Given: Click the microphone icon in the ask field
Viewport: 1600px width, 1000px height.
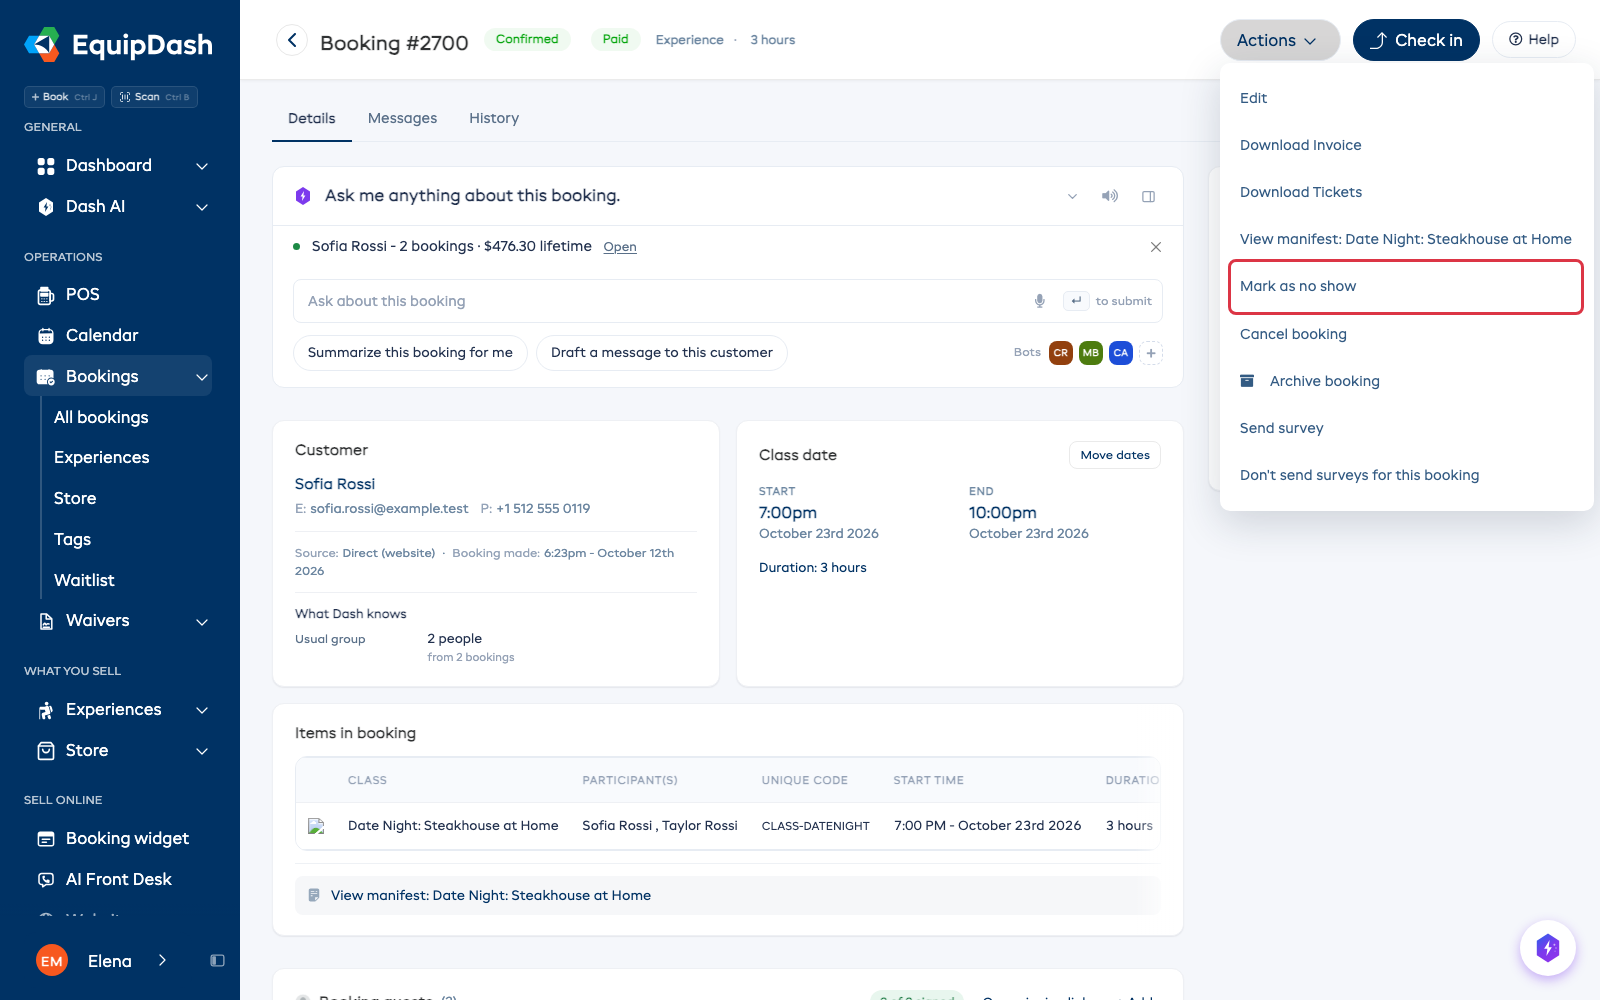Looking at the screenshot, I should point(1040,301).
